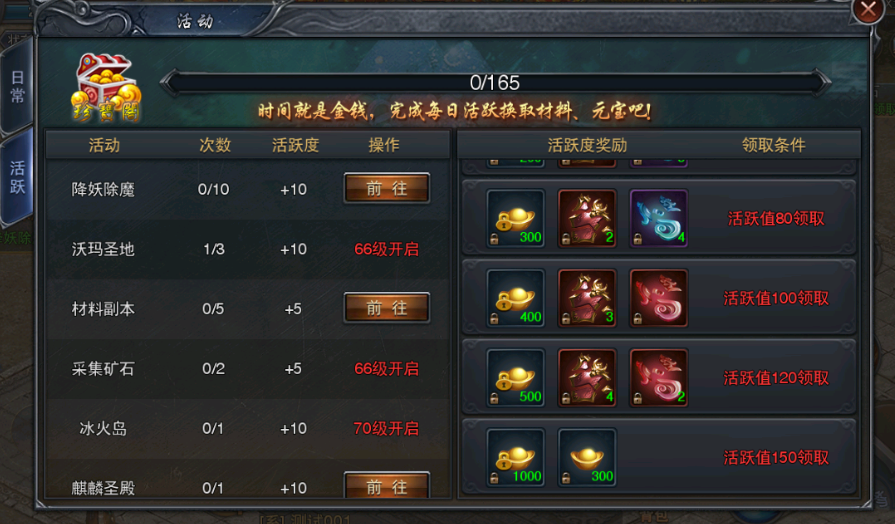Open the 珍宝阁 treasure chest icon
This screenshot has width=895, height=524.
(x=106, y=87)
